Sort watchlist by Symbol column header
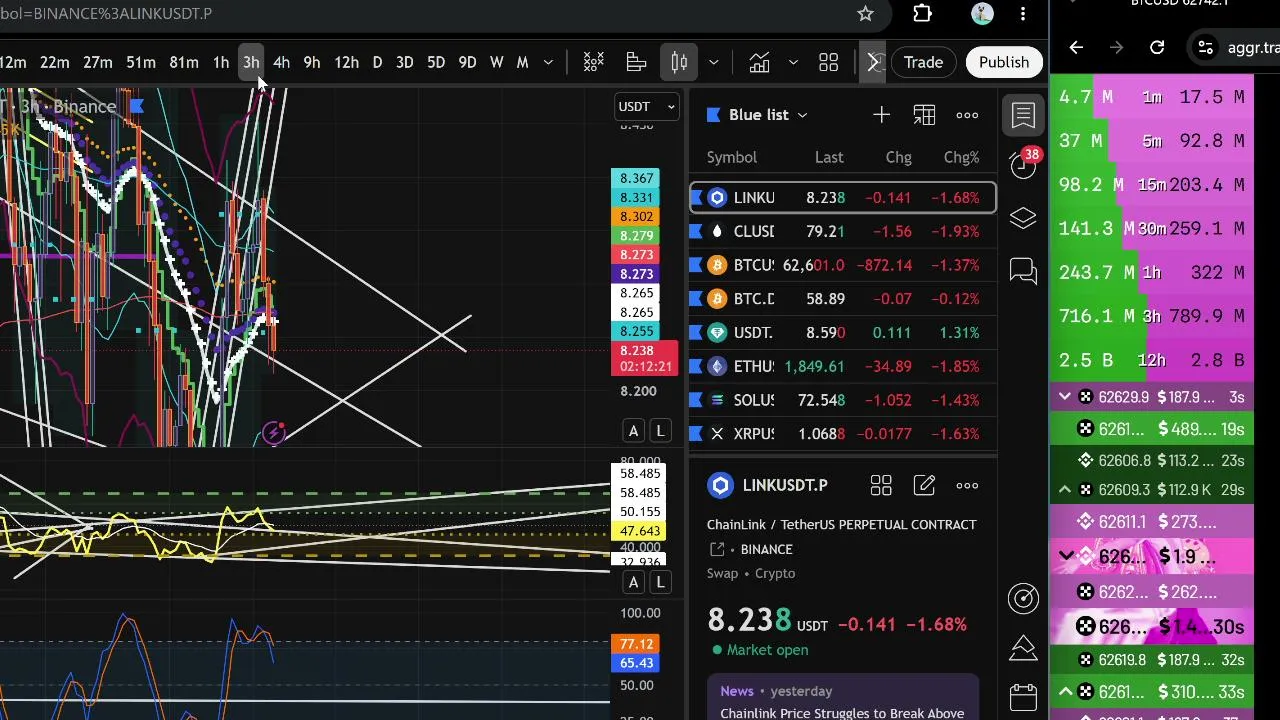1280x720 pixels. click(732, 157)
